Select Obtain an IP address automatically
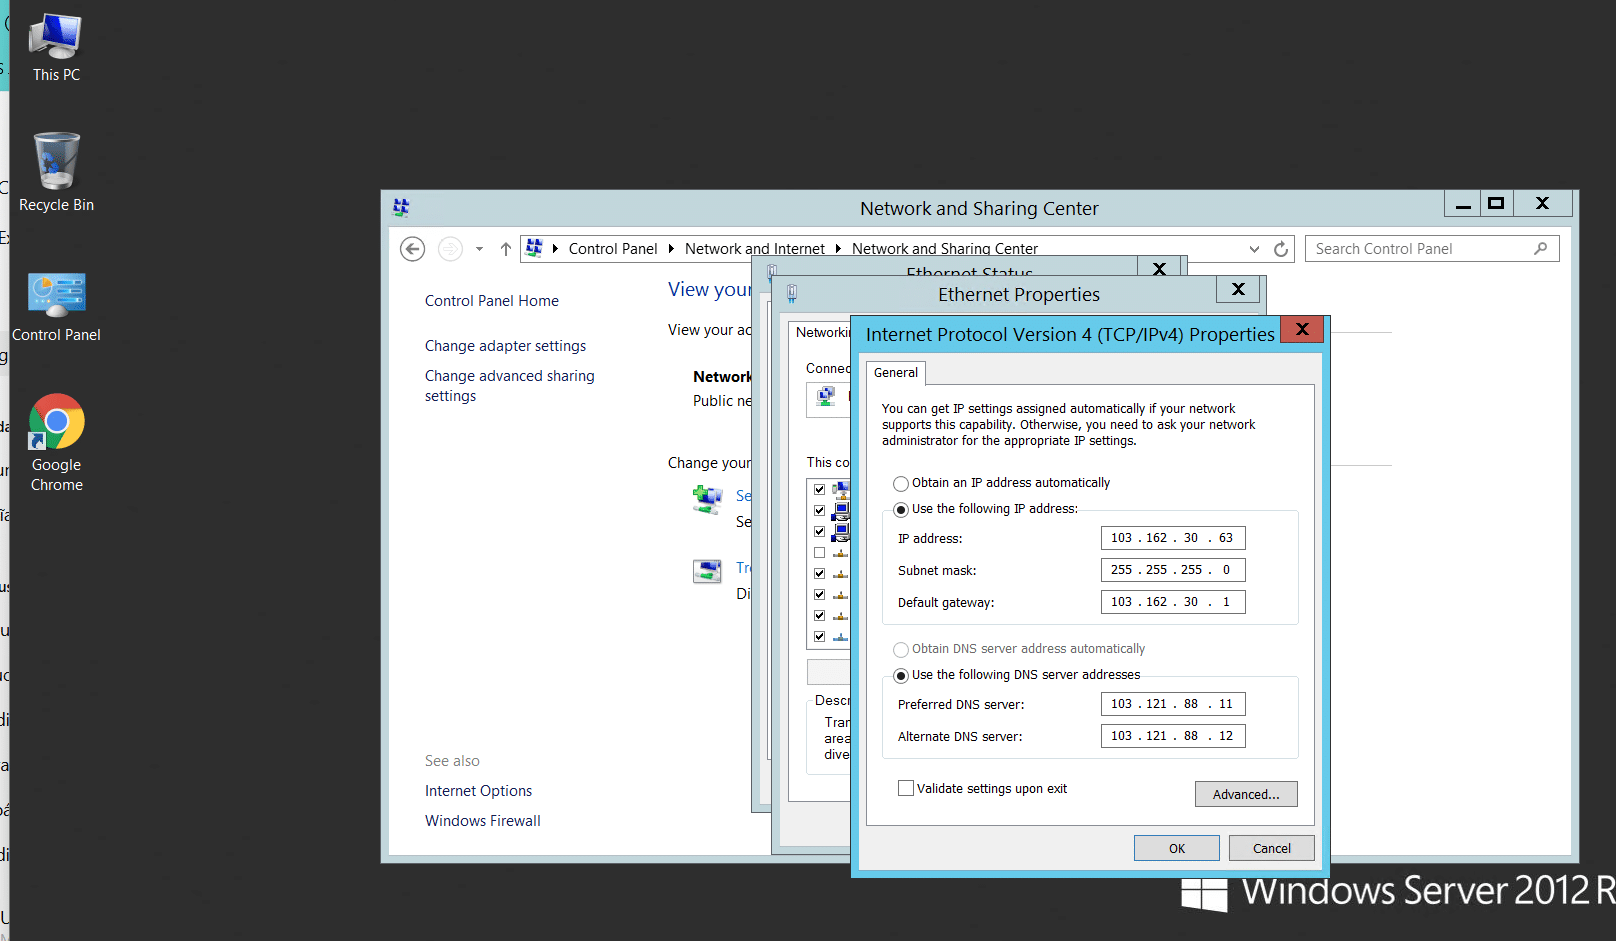1616x941 pixels. [x=901, y=483]
